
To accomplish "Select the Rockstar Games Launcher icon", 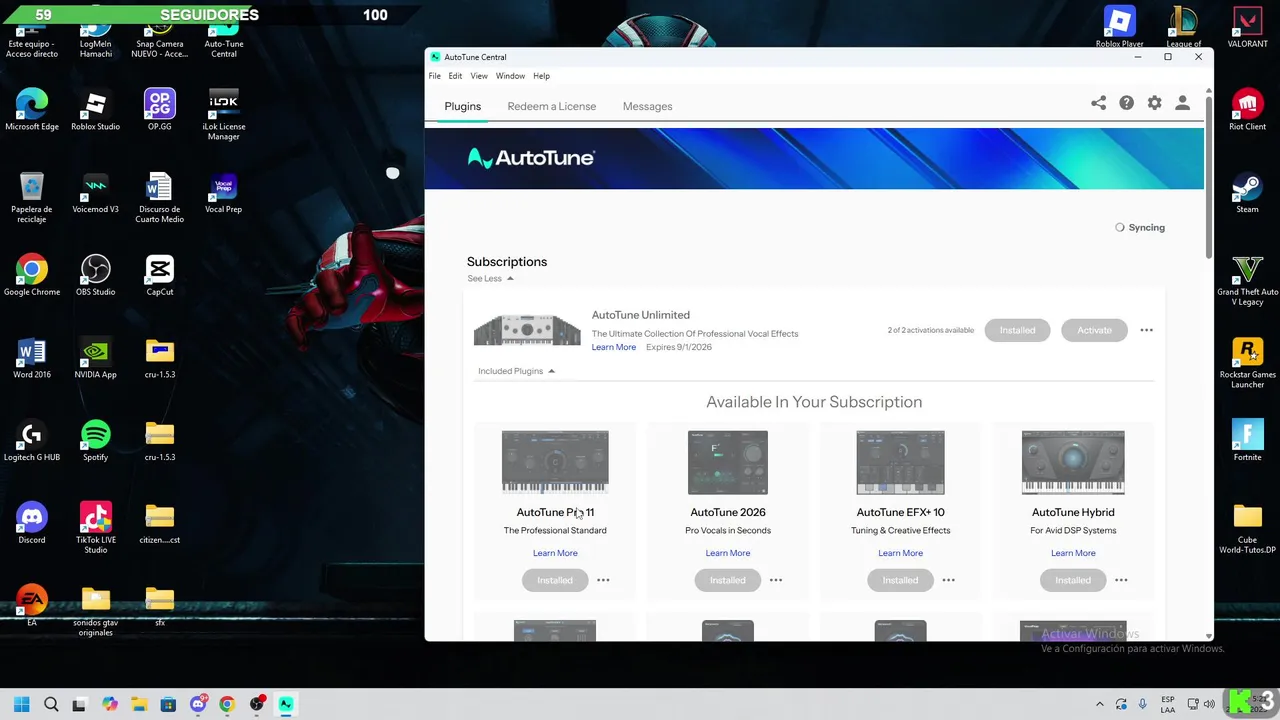I will point(1247,363).
